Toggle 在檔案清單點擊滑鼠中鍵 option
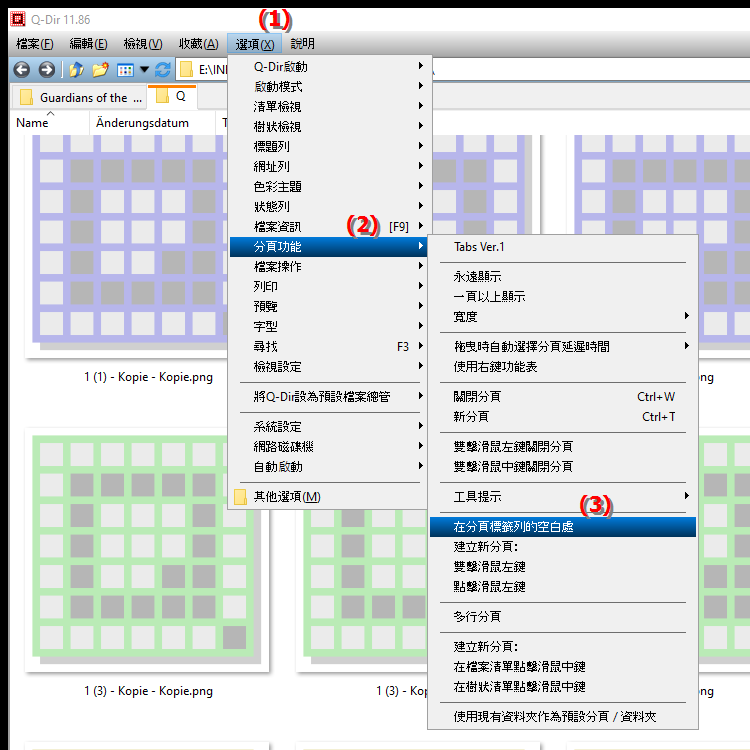This screenshot has width=750, height=750. [563, 667]
